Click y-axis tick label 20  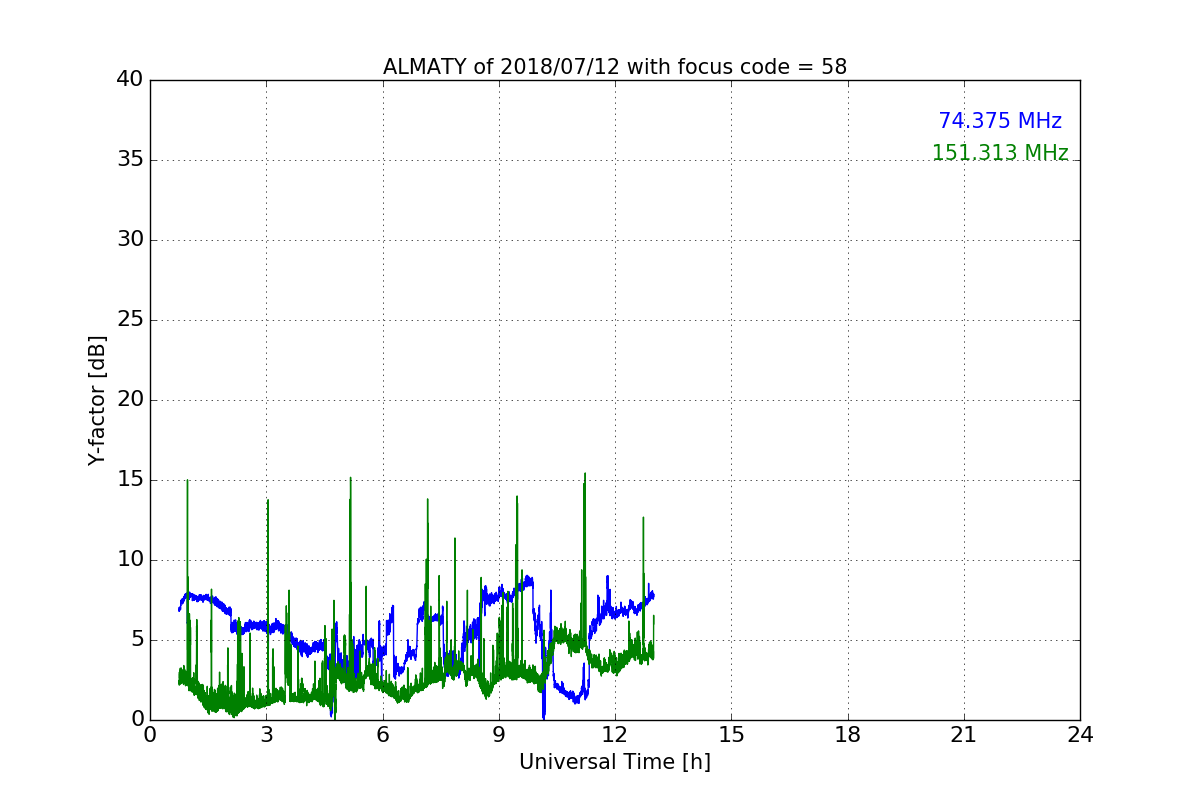tap(130, 400)
